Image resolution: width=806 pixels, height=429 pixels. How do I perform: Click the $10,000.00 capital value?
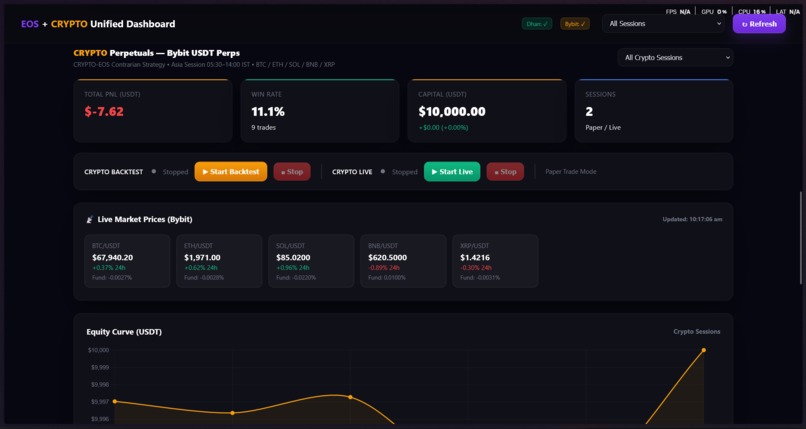click(452, 111)
